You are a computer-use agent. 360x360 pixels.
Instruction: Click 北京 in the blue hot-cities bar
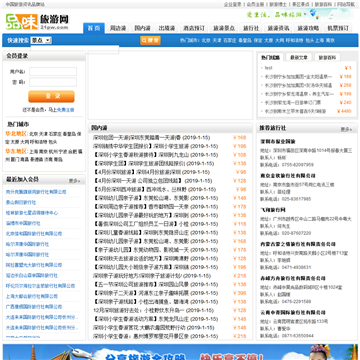tap(206, 40)
